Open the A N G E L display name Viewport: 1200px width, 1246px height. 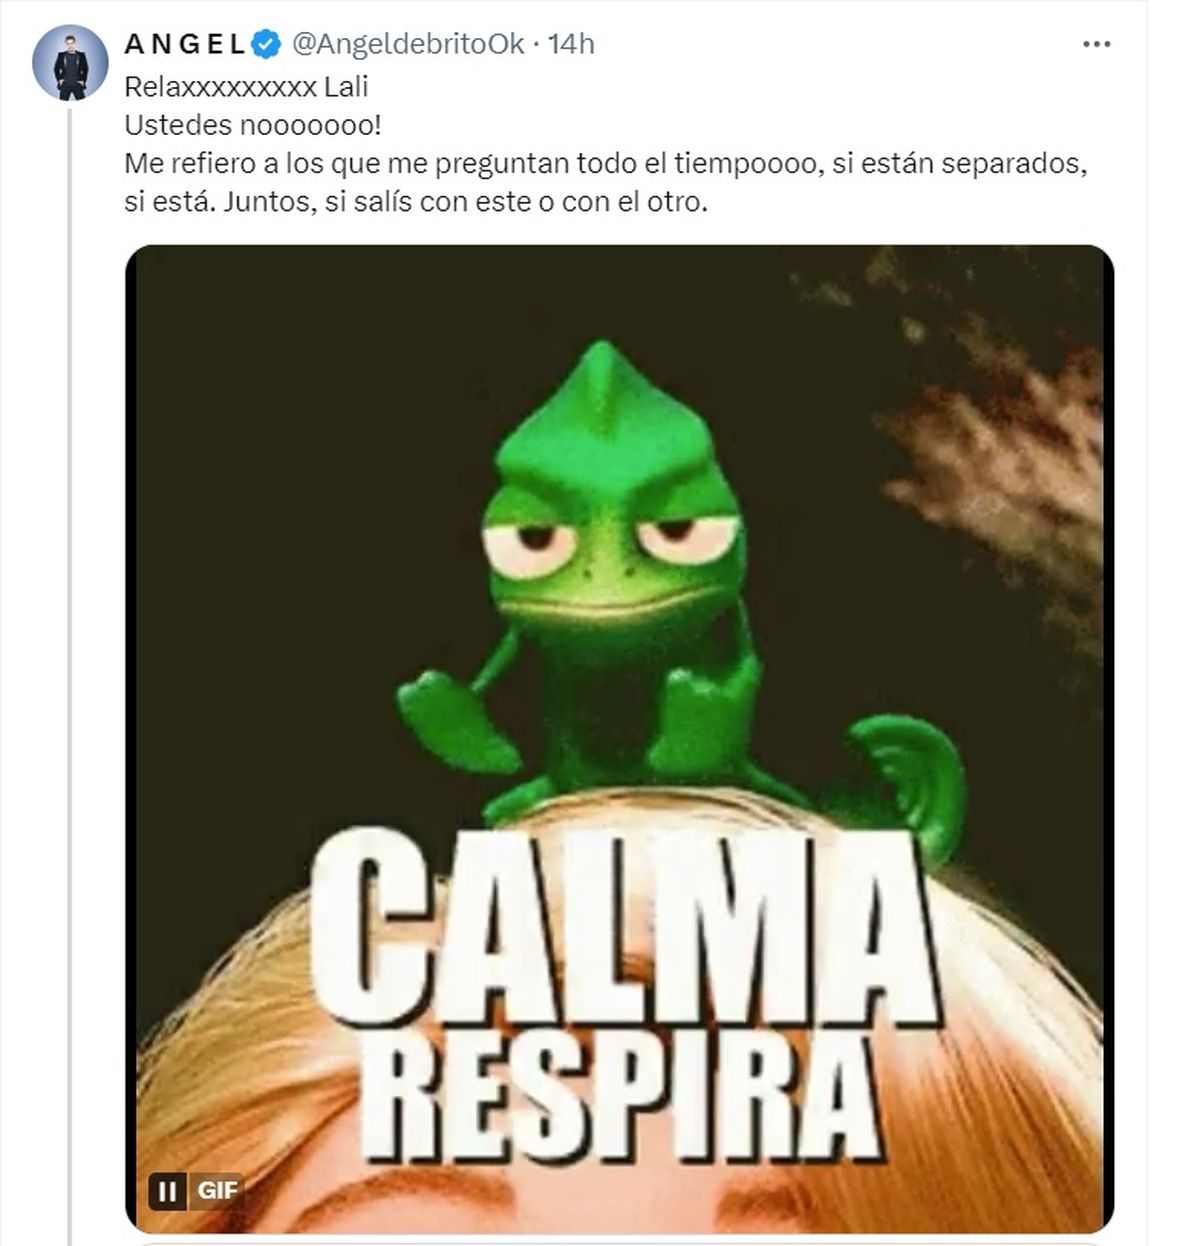184,44
